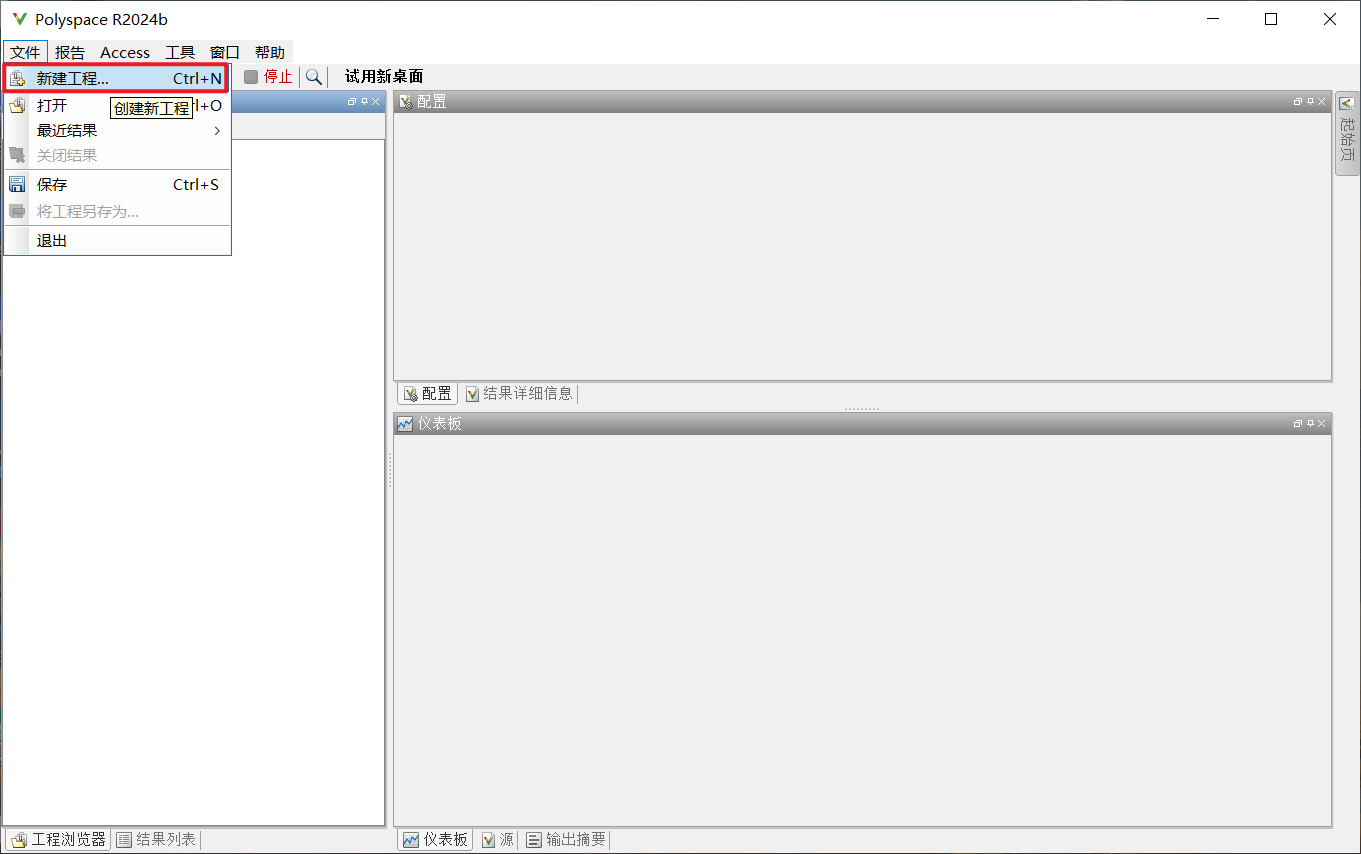Pin the 仪表板 panel
1361x854 pixels.
click(1310, 424)
